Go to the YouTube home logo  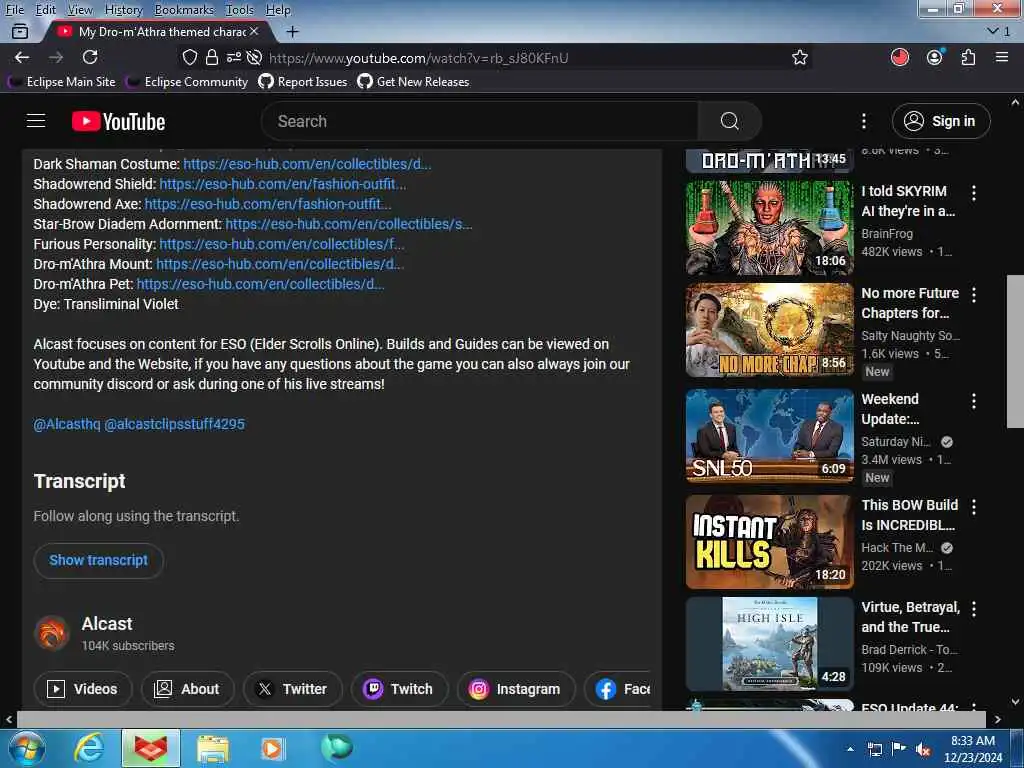118,121
